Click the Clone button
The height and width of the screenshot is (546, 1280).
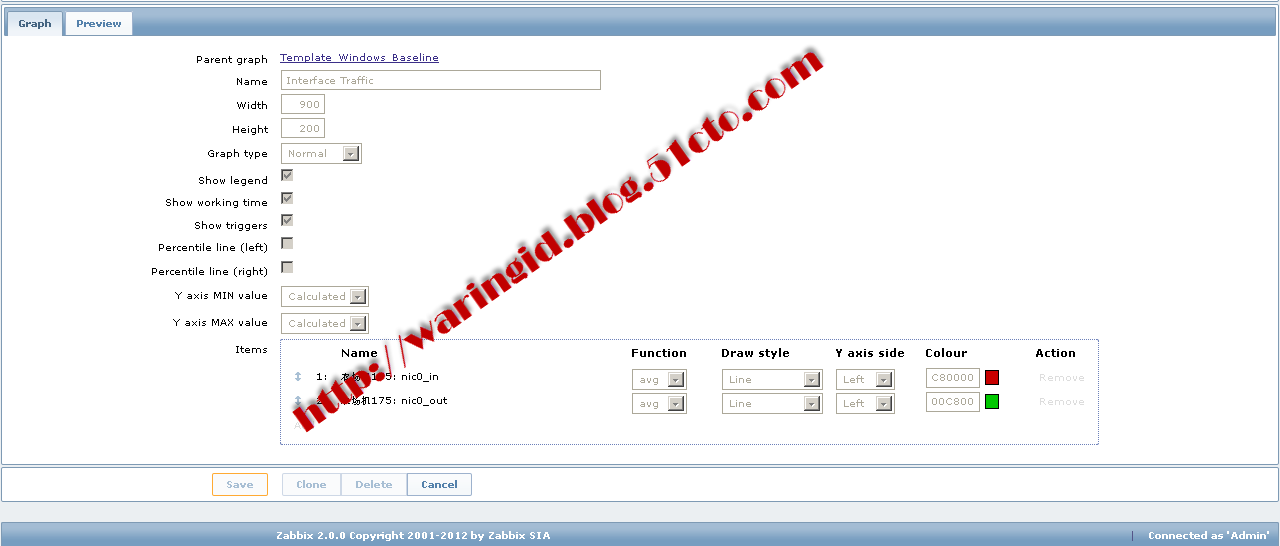click(311, 484)
